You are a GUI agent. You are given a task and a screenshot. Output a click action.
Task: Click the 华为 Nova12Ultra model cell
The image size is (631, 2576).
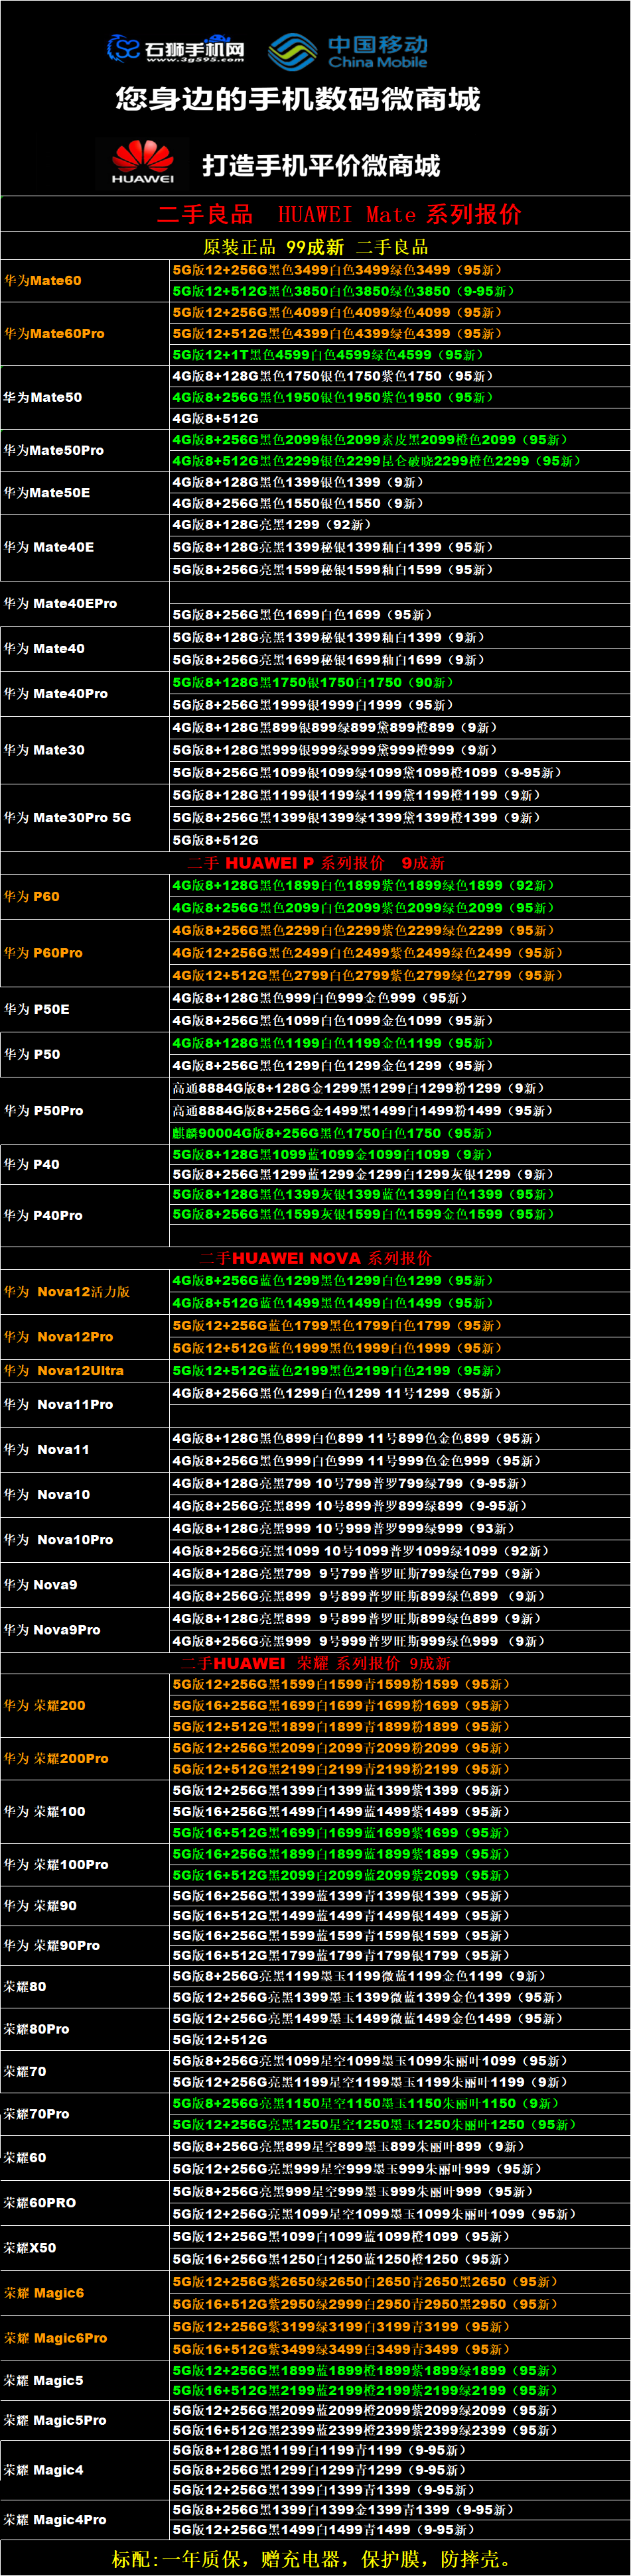[85, 1371]
